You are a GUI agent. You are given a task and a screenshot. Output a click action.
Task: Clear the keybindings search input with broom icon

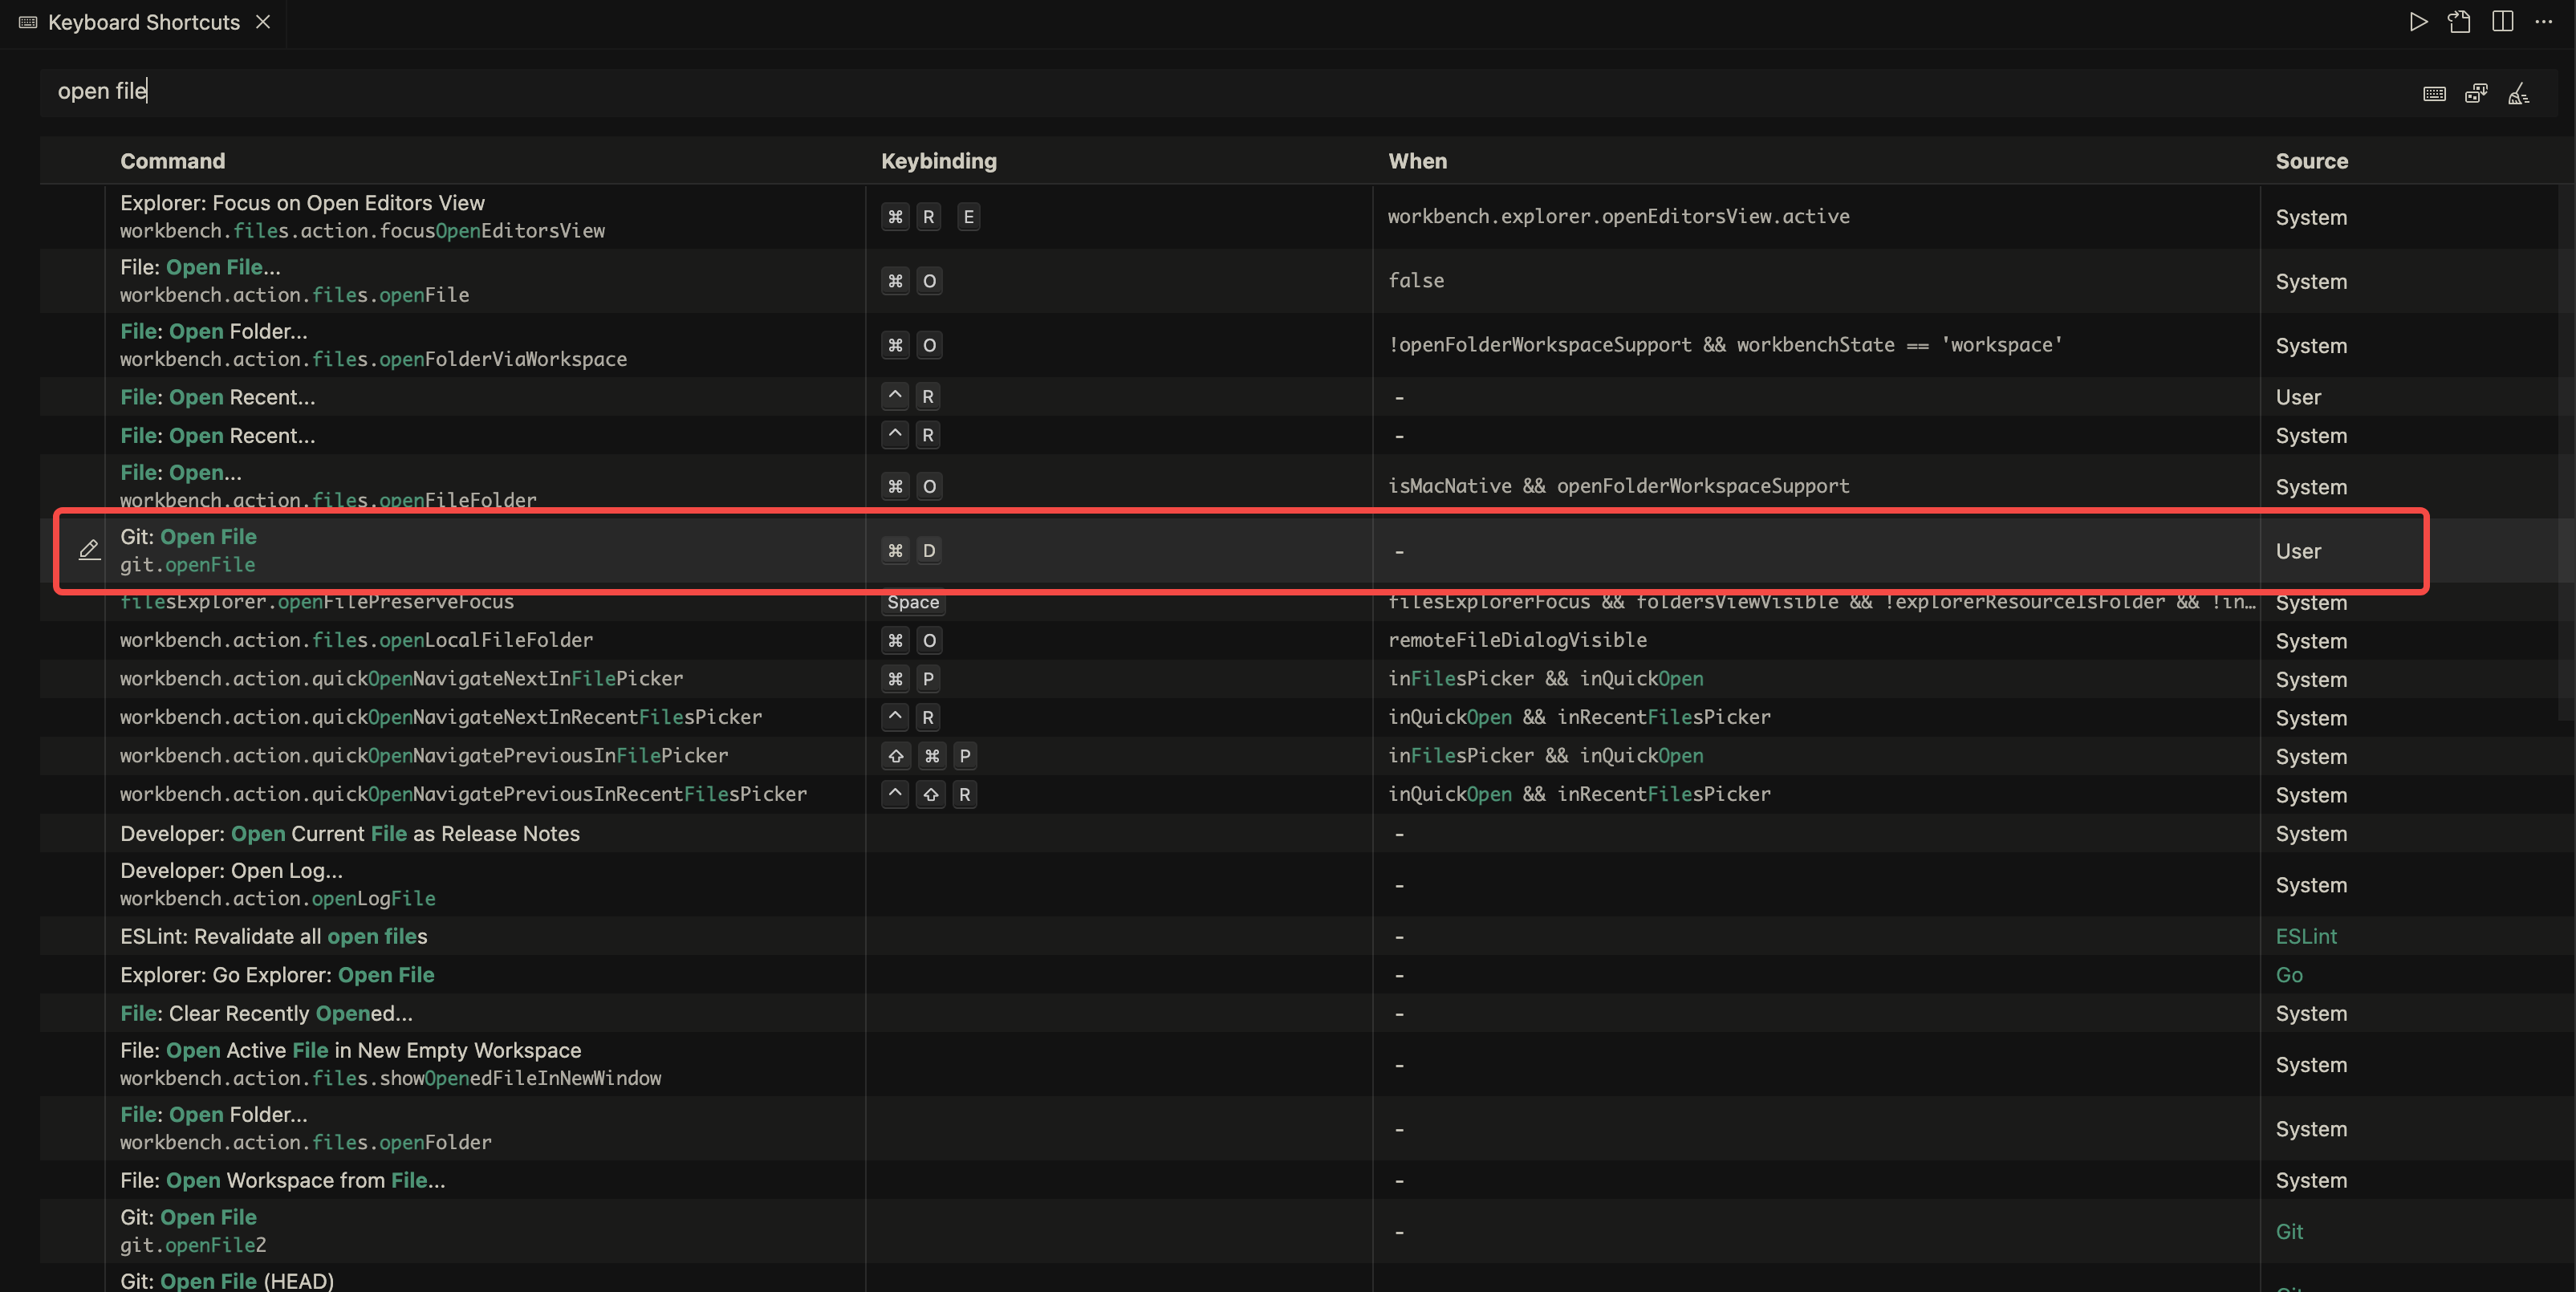(x=2518, y=94)
